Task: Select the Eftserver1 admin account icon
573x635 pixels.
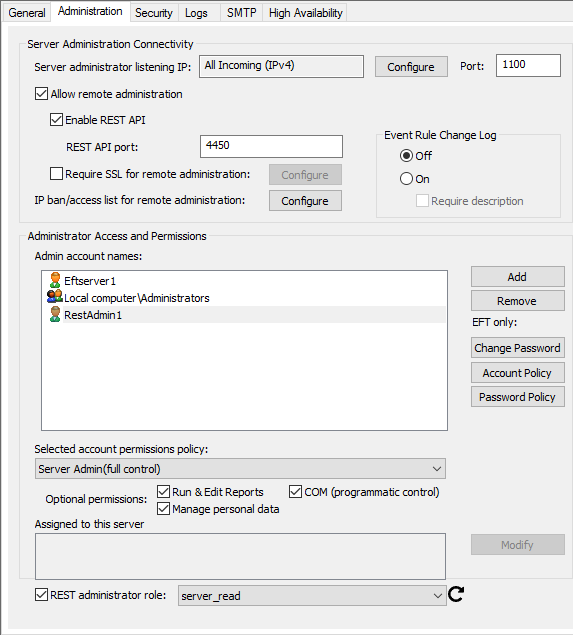Action: coord(55,280)
